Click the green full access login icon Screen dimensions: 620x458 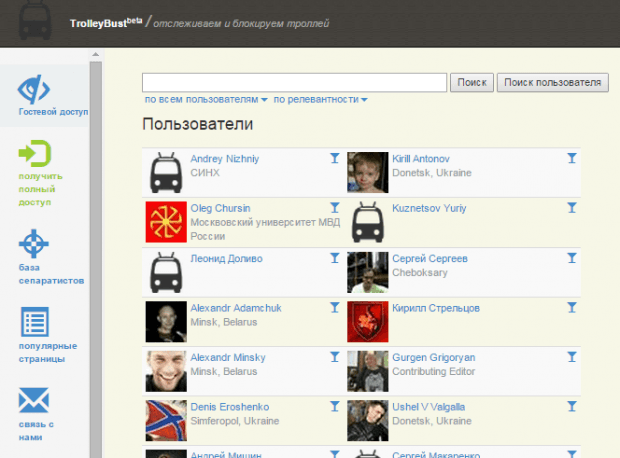34,153
